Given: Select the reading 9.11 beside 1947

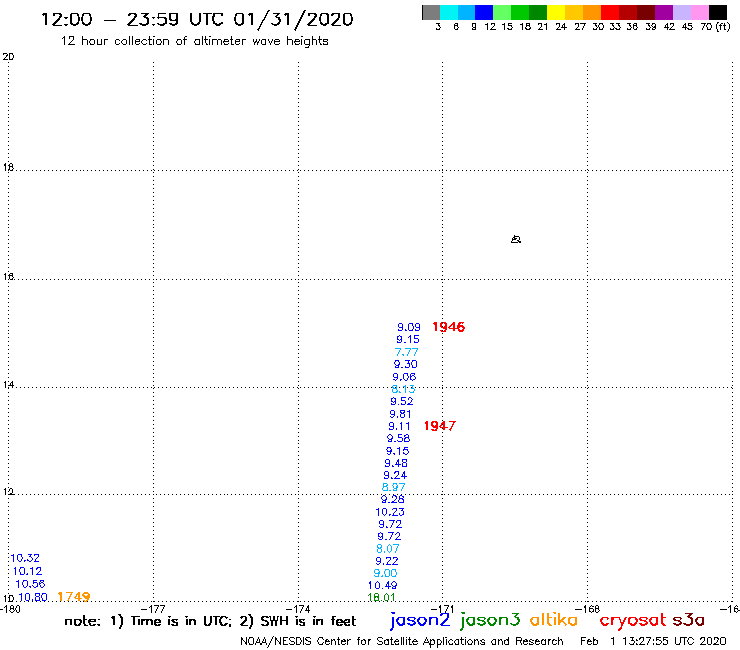Looking at the screenshot, I should tap(399, 426).
